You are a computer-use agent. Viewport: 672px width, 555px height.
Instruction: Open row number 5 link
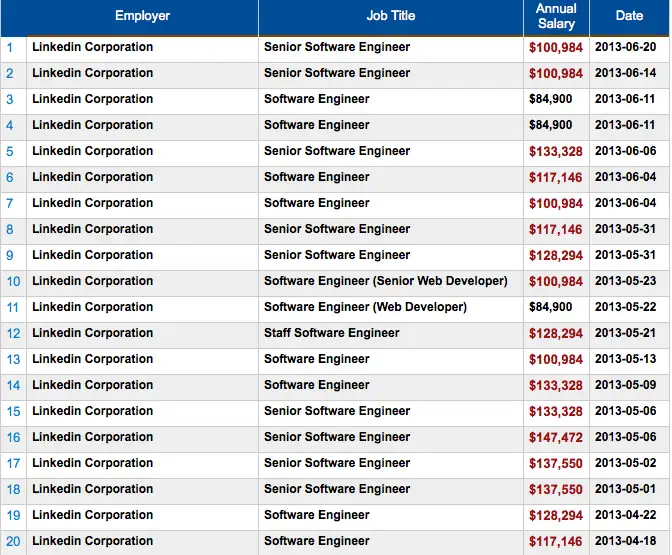point(9,152)
